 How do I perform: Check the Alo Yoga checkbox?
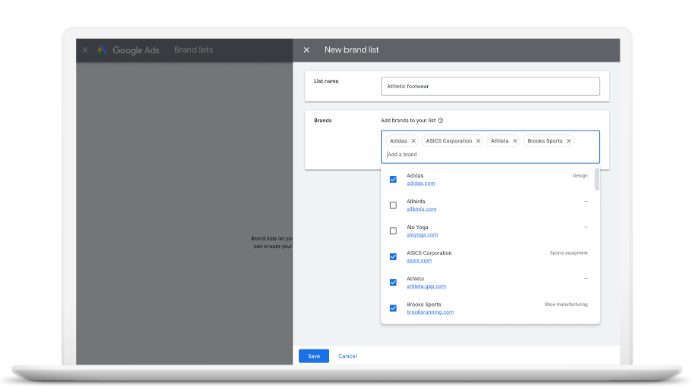pos(393,231)
